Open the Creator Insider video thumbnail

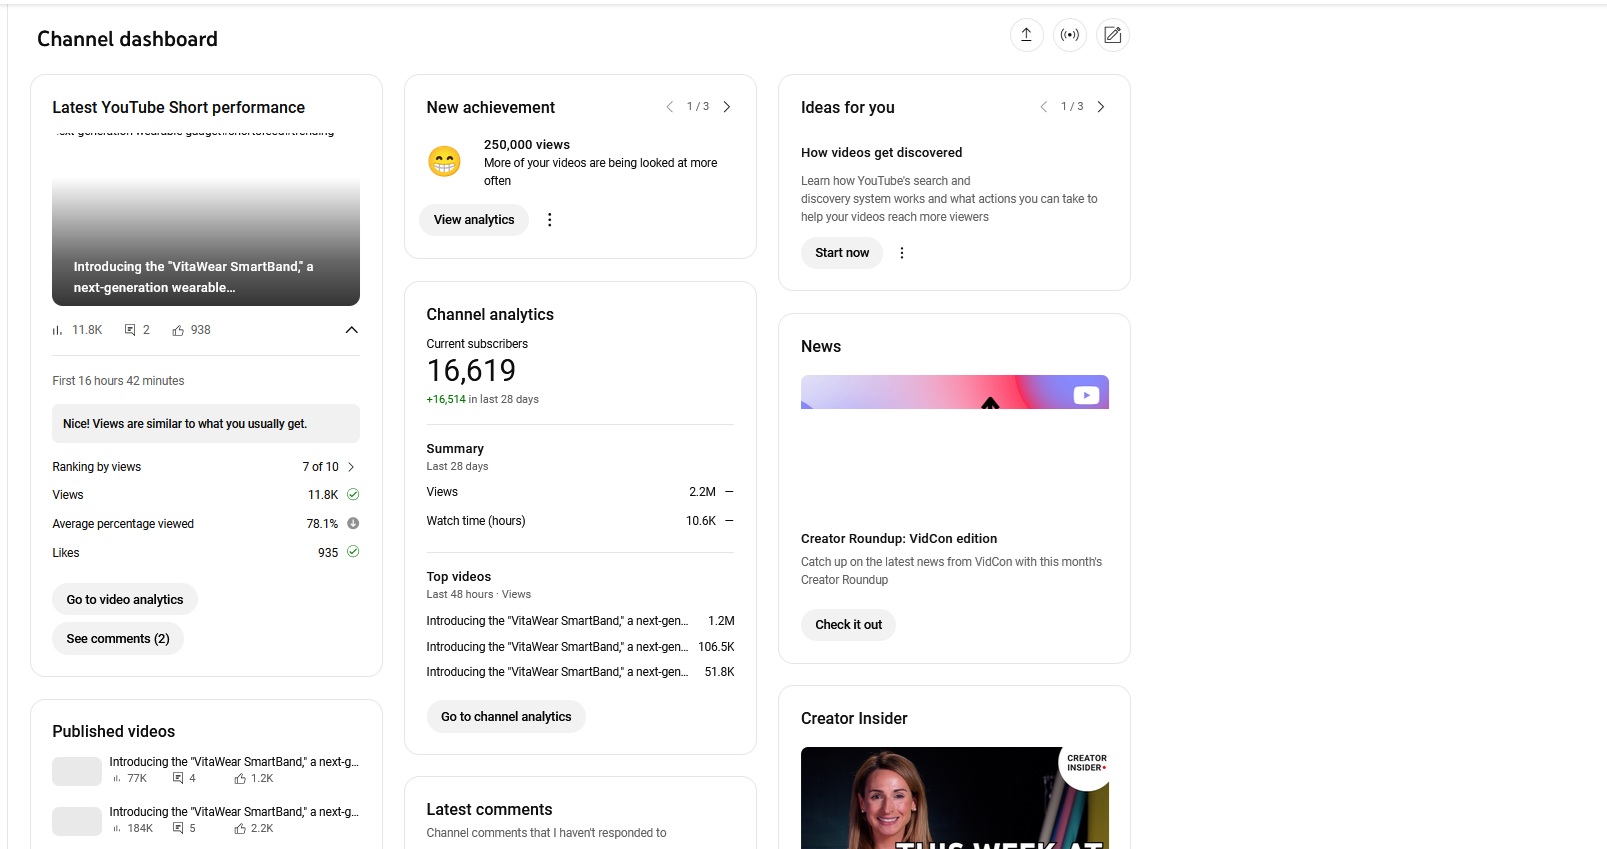pyautogui.click(x=955, y=798)
